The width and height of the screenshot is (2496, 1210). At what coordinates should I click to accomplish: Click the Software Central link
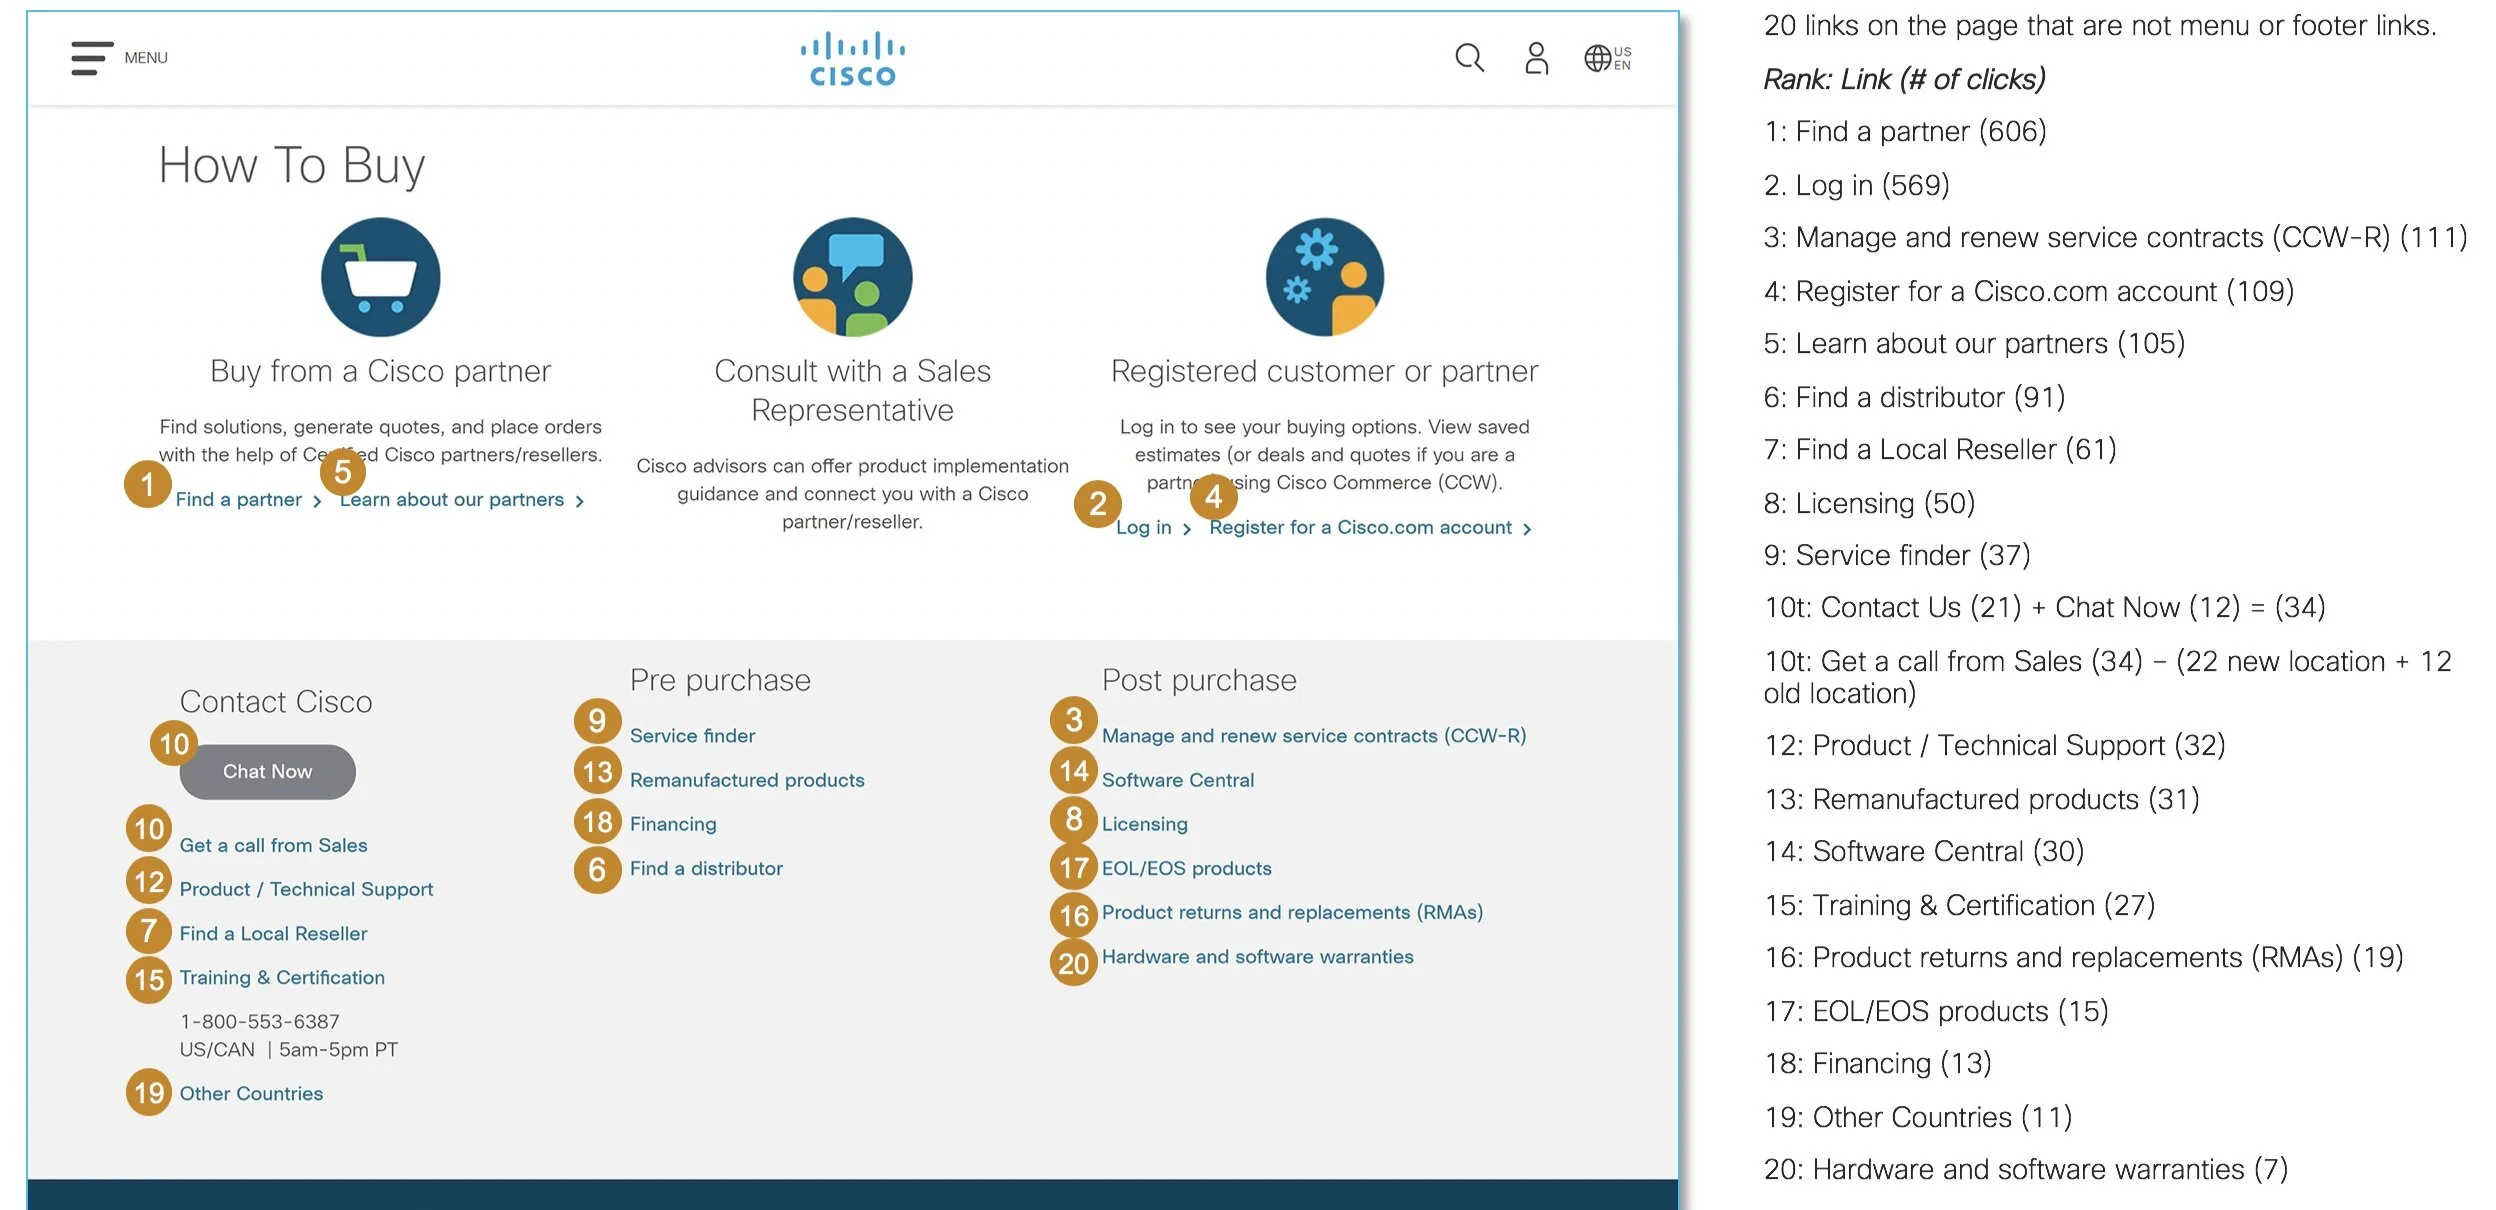[x=1178, y=780]
